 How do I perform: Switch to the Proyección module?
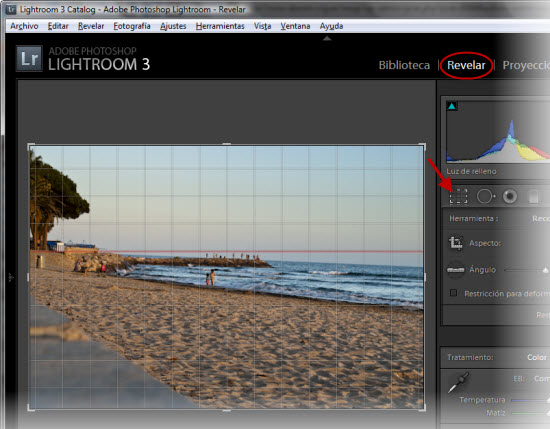[x=526, y=65]
